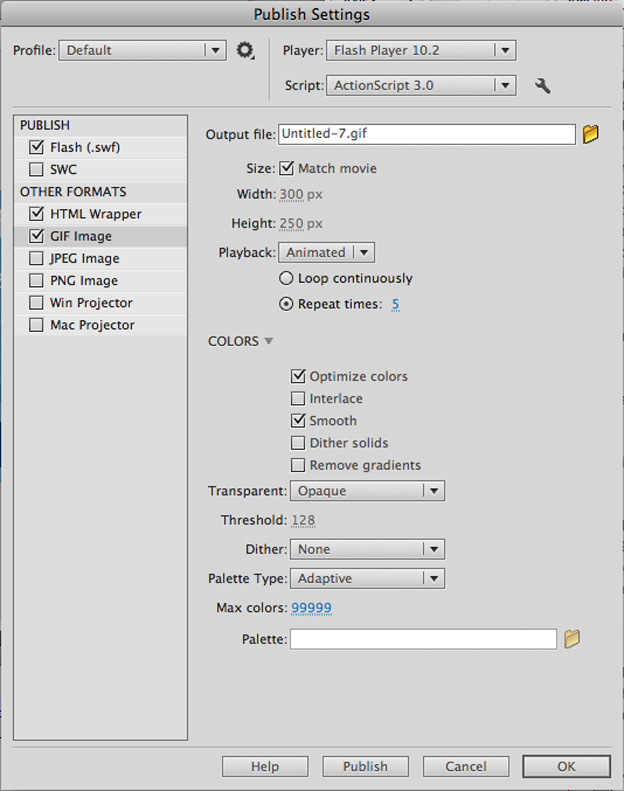
Task: Uncheck the Match movie size option
Action: click(287, 169)
